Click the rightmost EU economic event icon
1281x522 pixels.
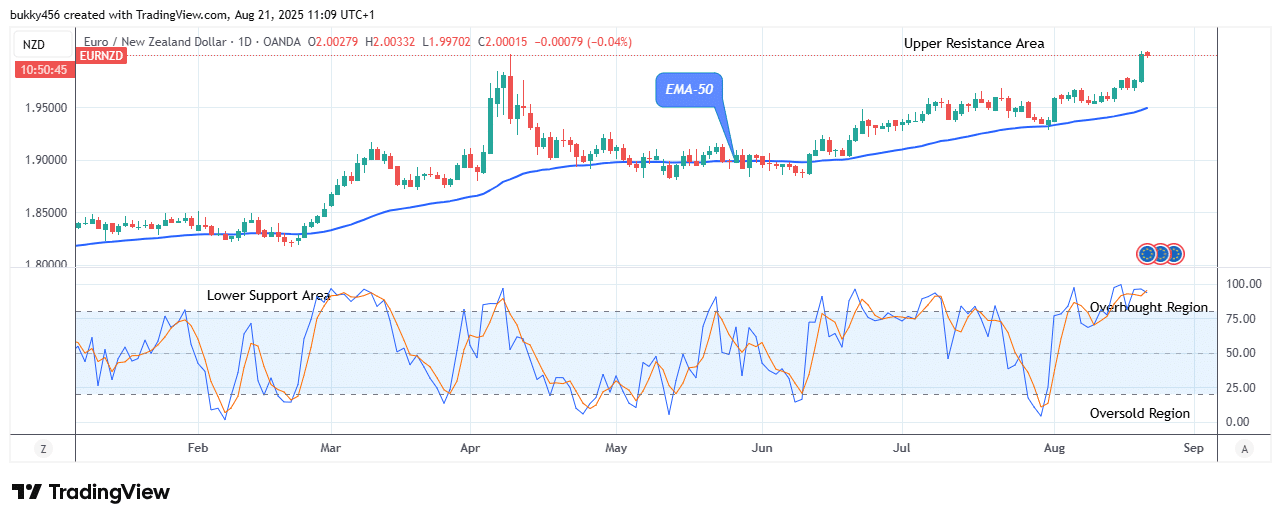point(1175,254)
